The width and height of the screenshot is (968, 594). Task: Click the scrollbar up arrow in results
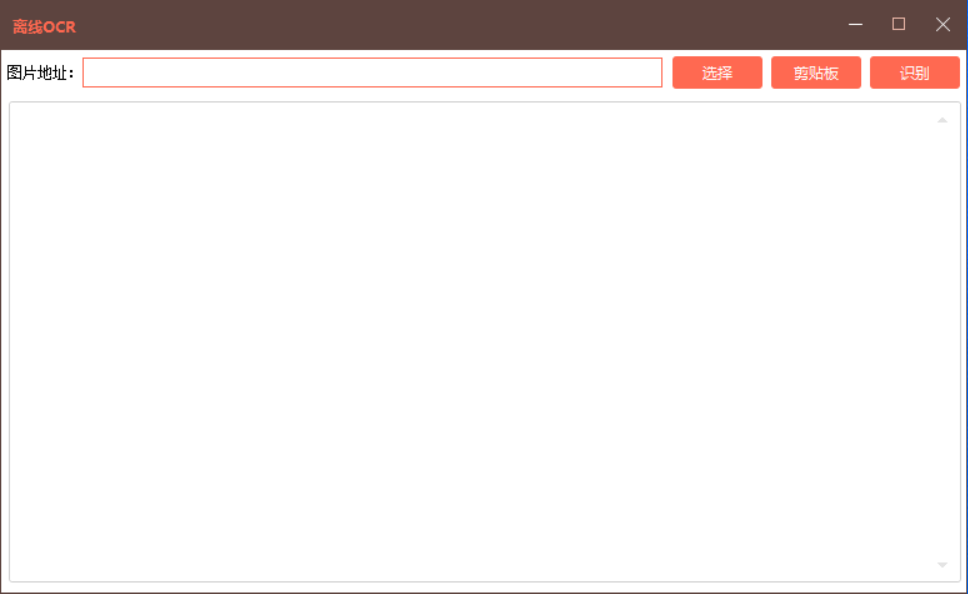point(942,120)
